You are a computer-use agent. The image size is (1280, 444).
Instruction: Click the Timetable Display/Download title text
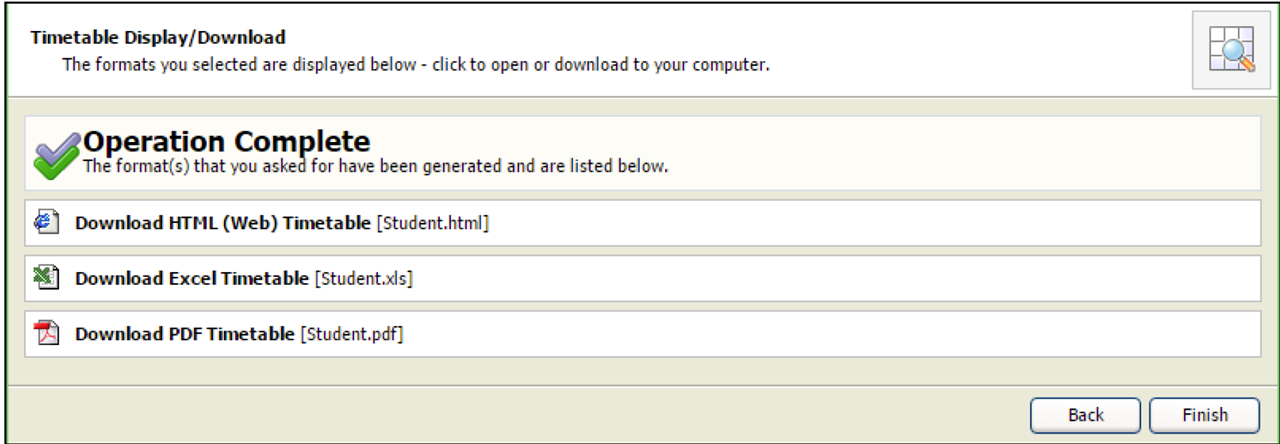(158, 37)
